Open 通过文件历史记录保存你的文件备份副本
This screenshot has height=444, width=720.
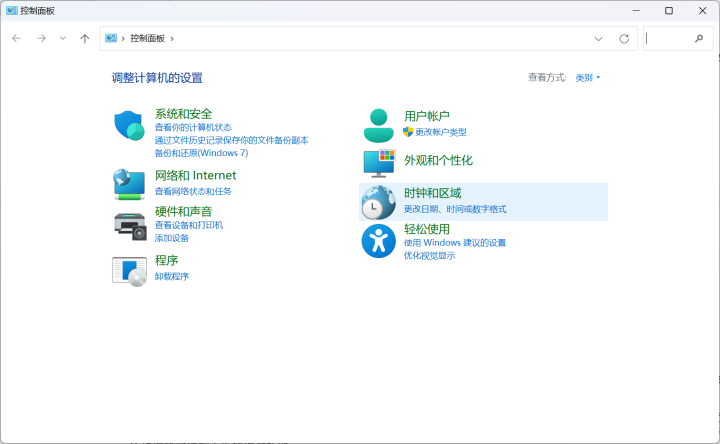[x=231, y=140]
